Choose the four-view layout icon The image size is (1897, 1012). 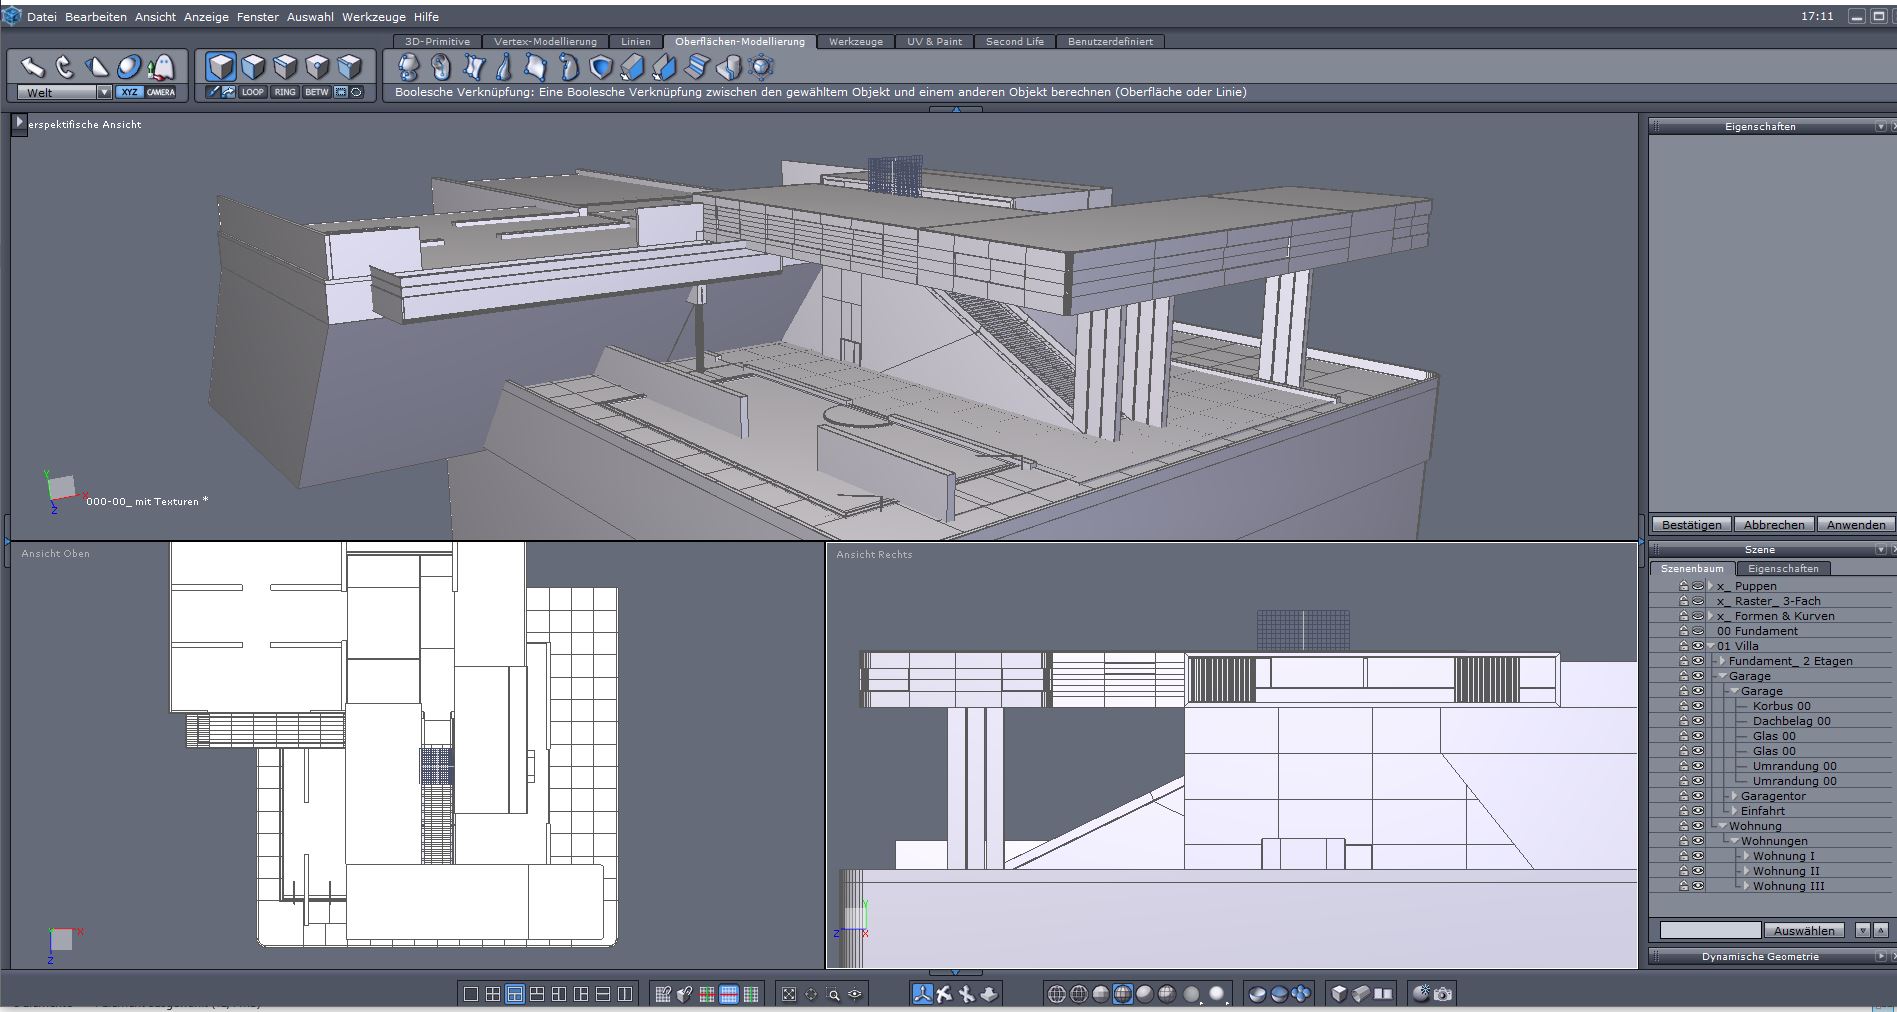pos(493,994)
